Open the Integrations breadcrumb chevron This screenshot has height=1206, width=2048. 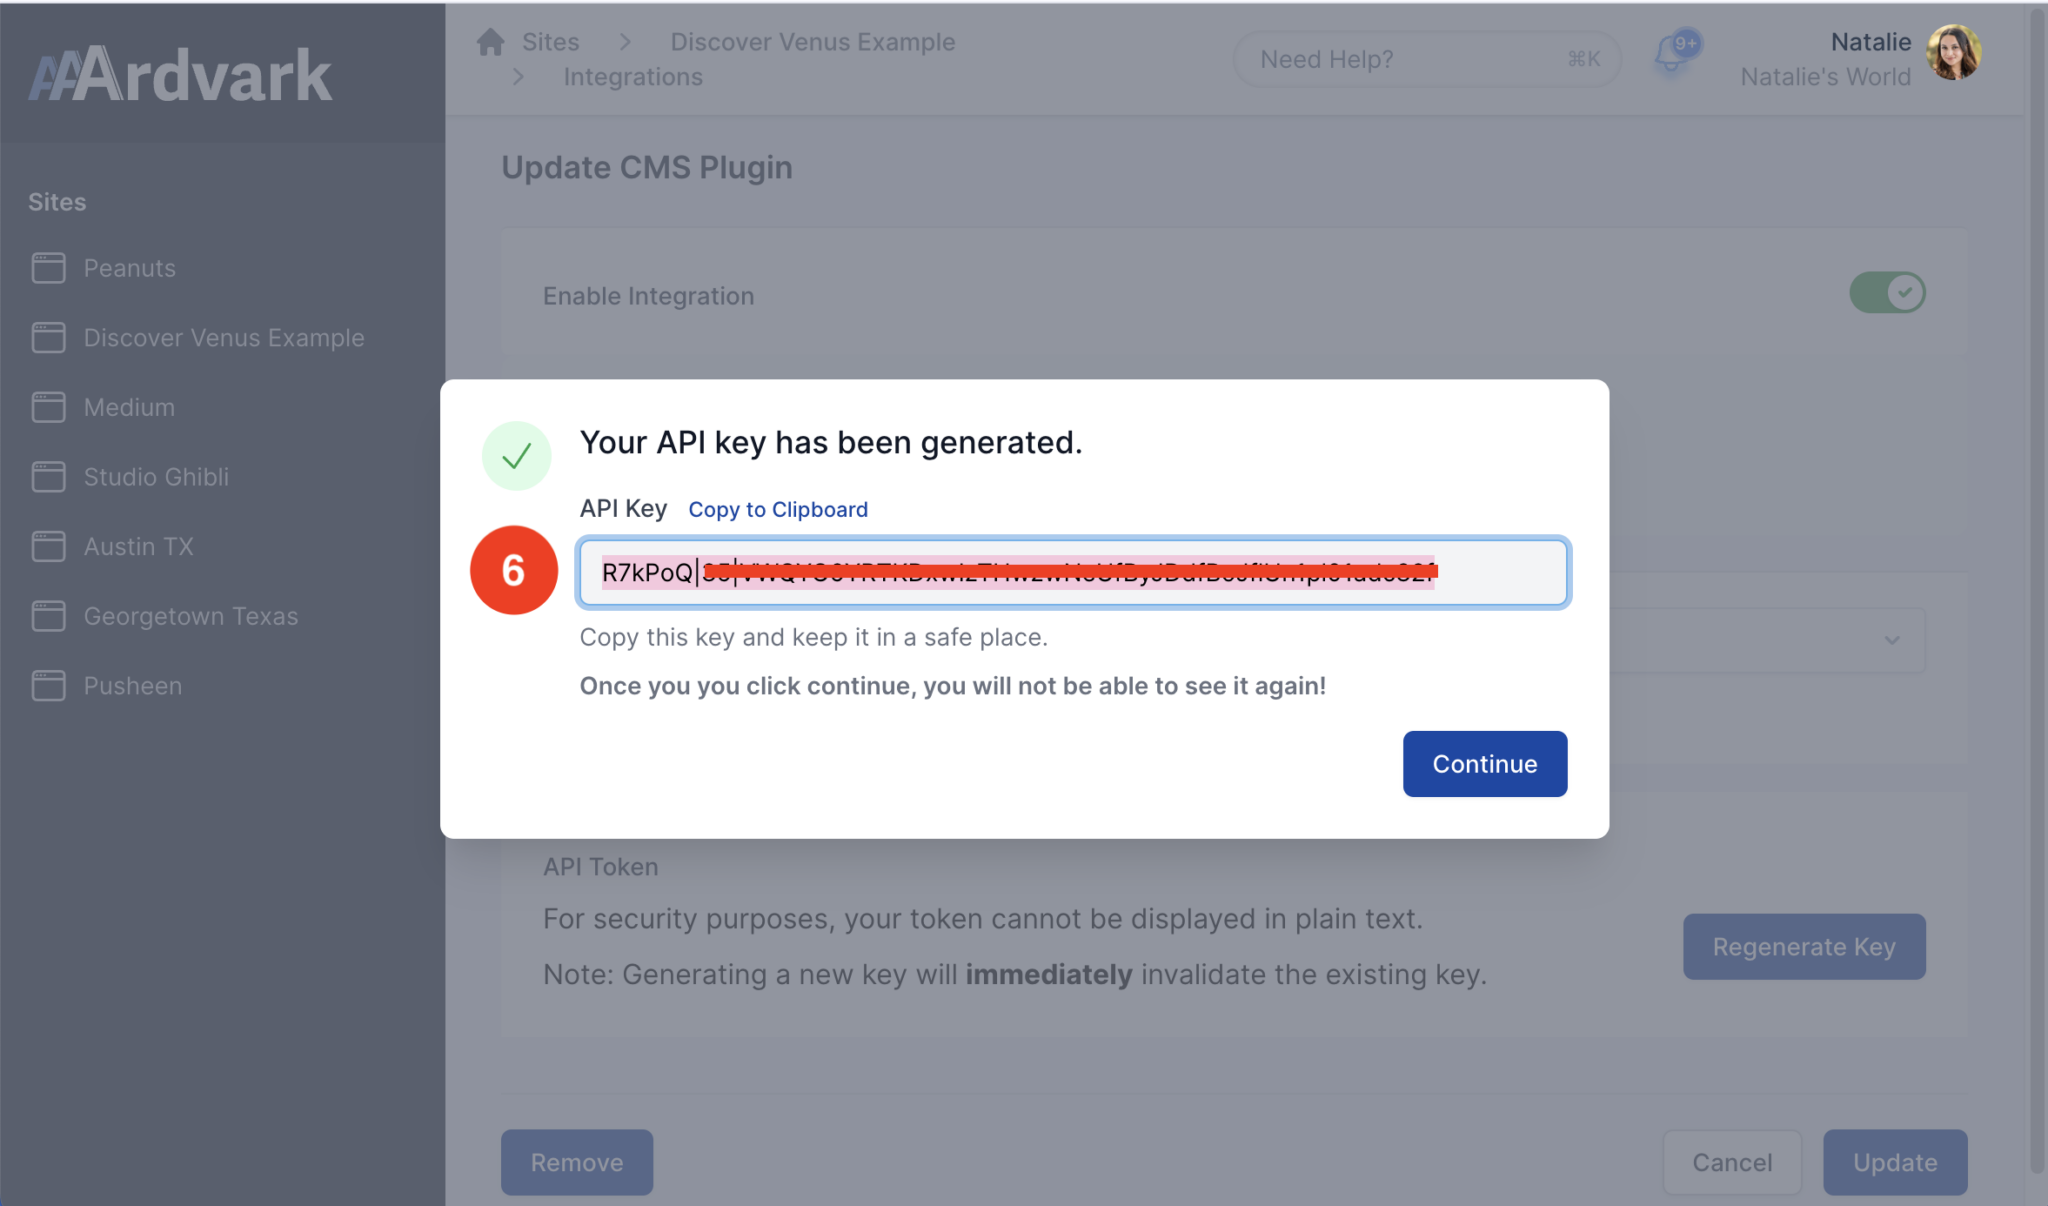pyautogui.click(x=518, y=76)
